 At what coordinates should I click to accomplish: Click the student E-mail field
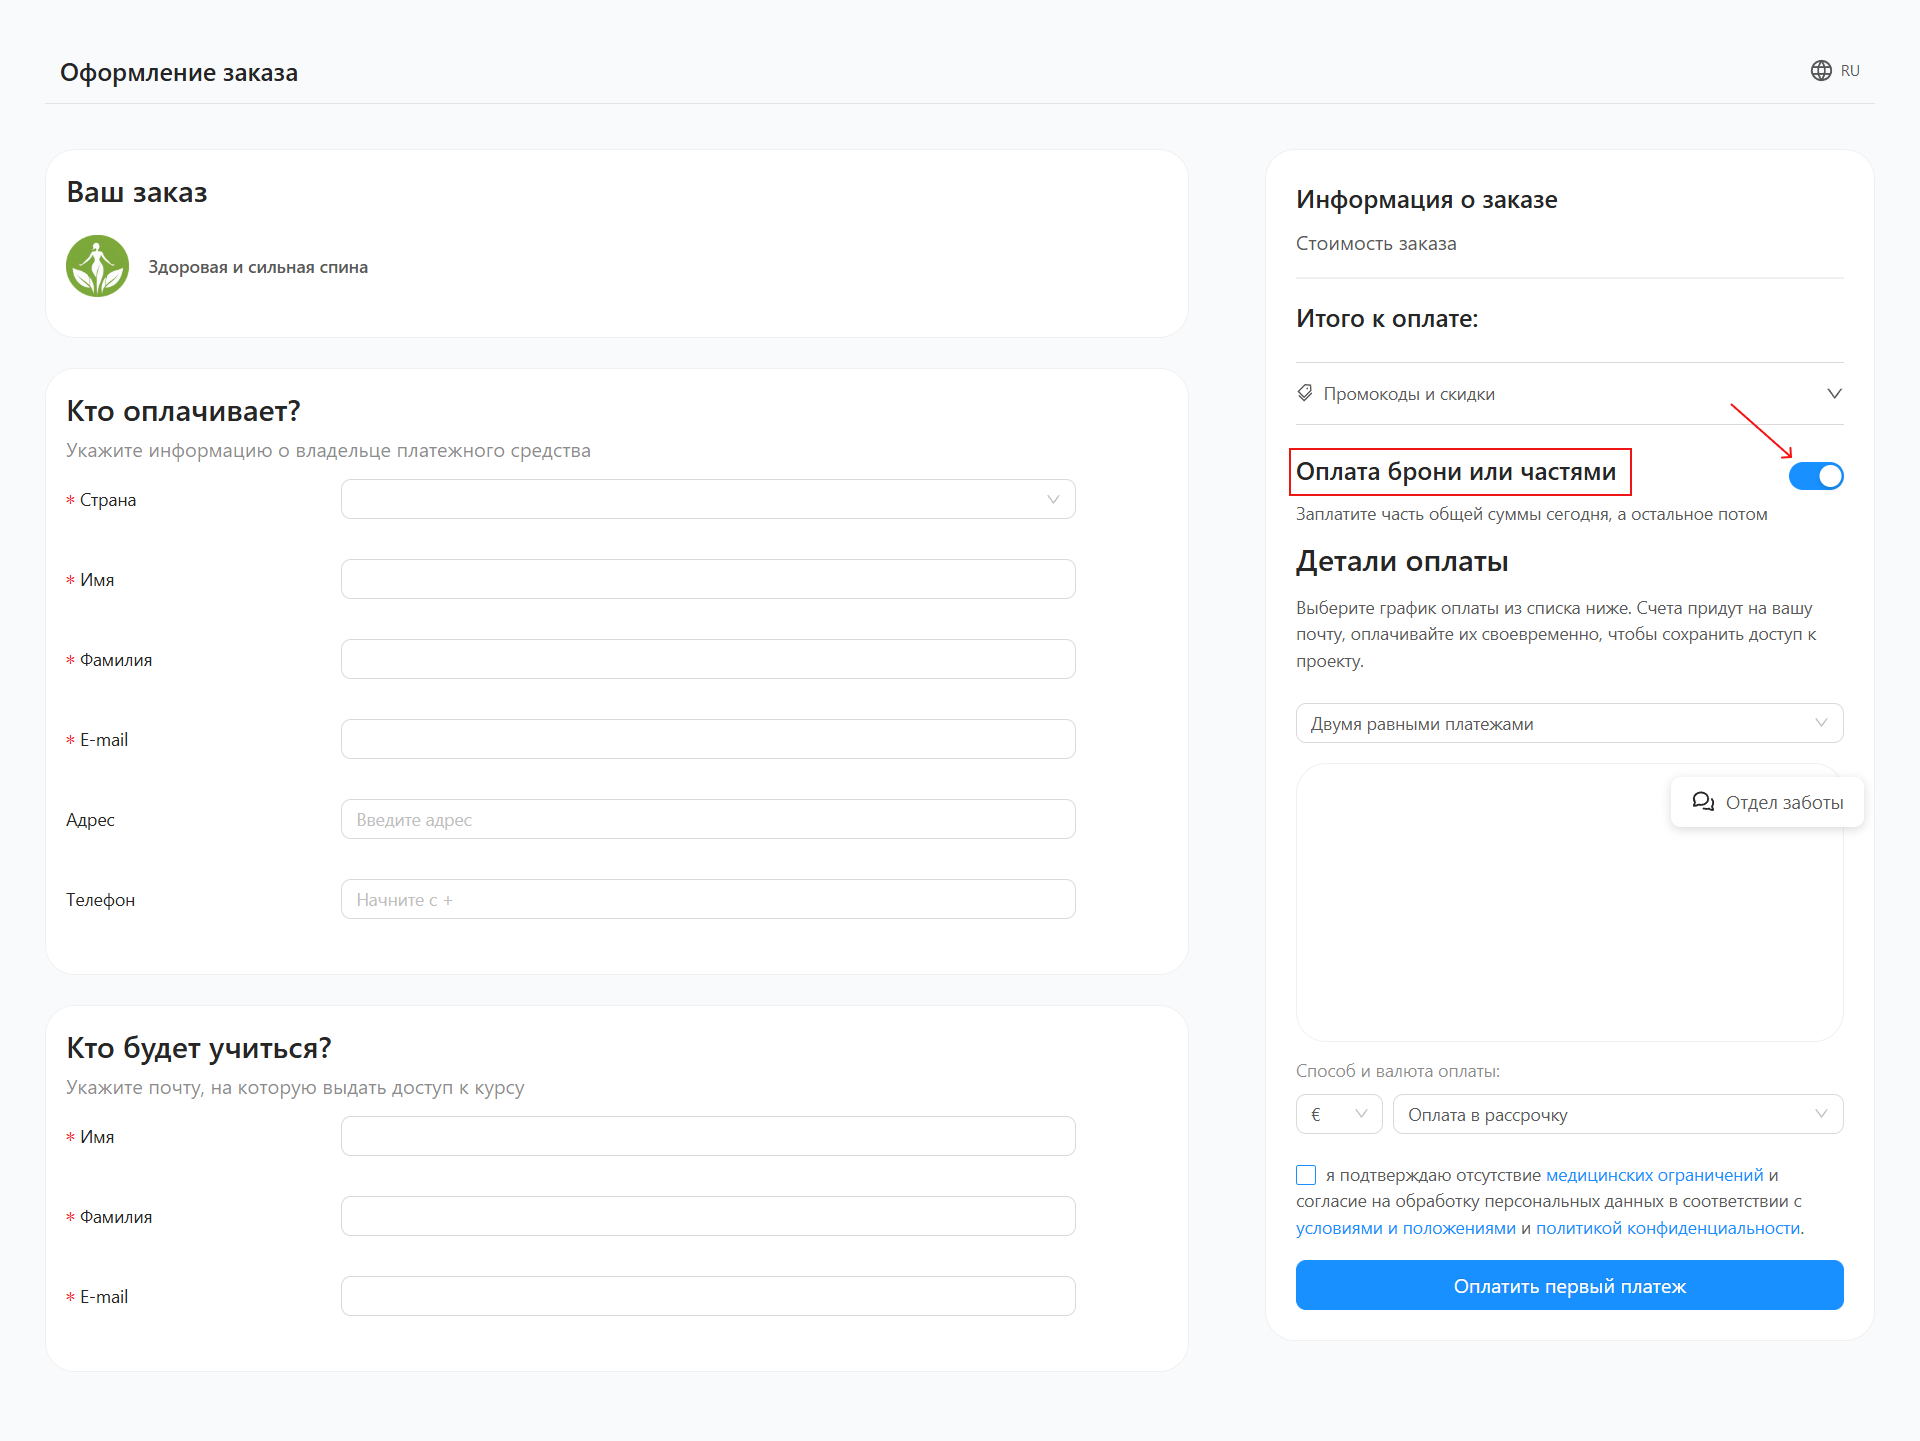707,1296
